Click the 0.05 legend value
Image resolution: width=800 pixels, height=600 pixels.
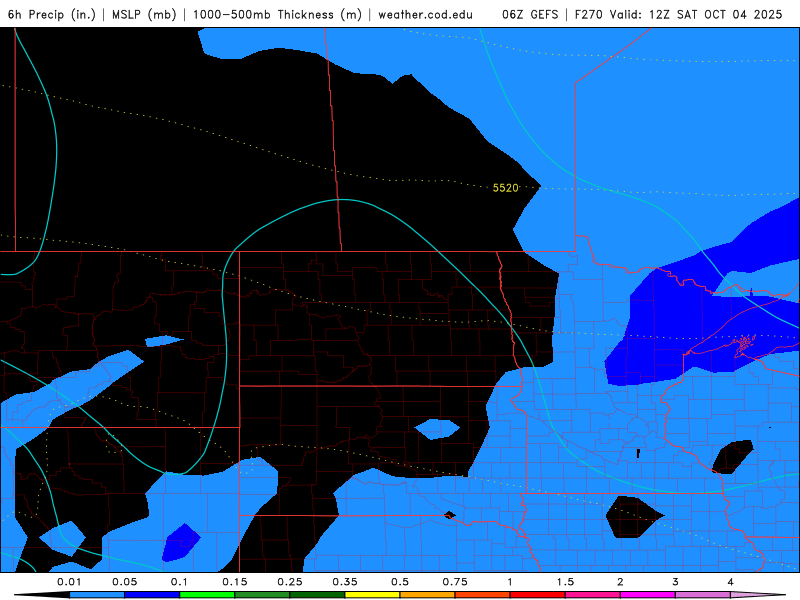point(124,582)
